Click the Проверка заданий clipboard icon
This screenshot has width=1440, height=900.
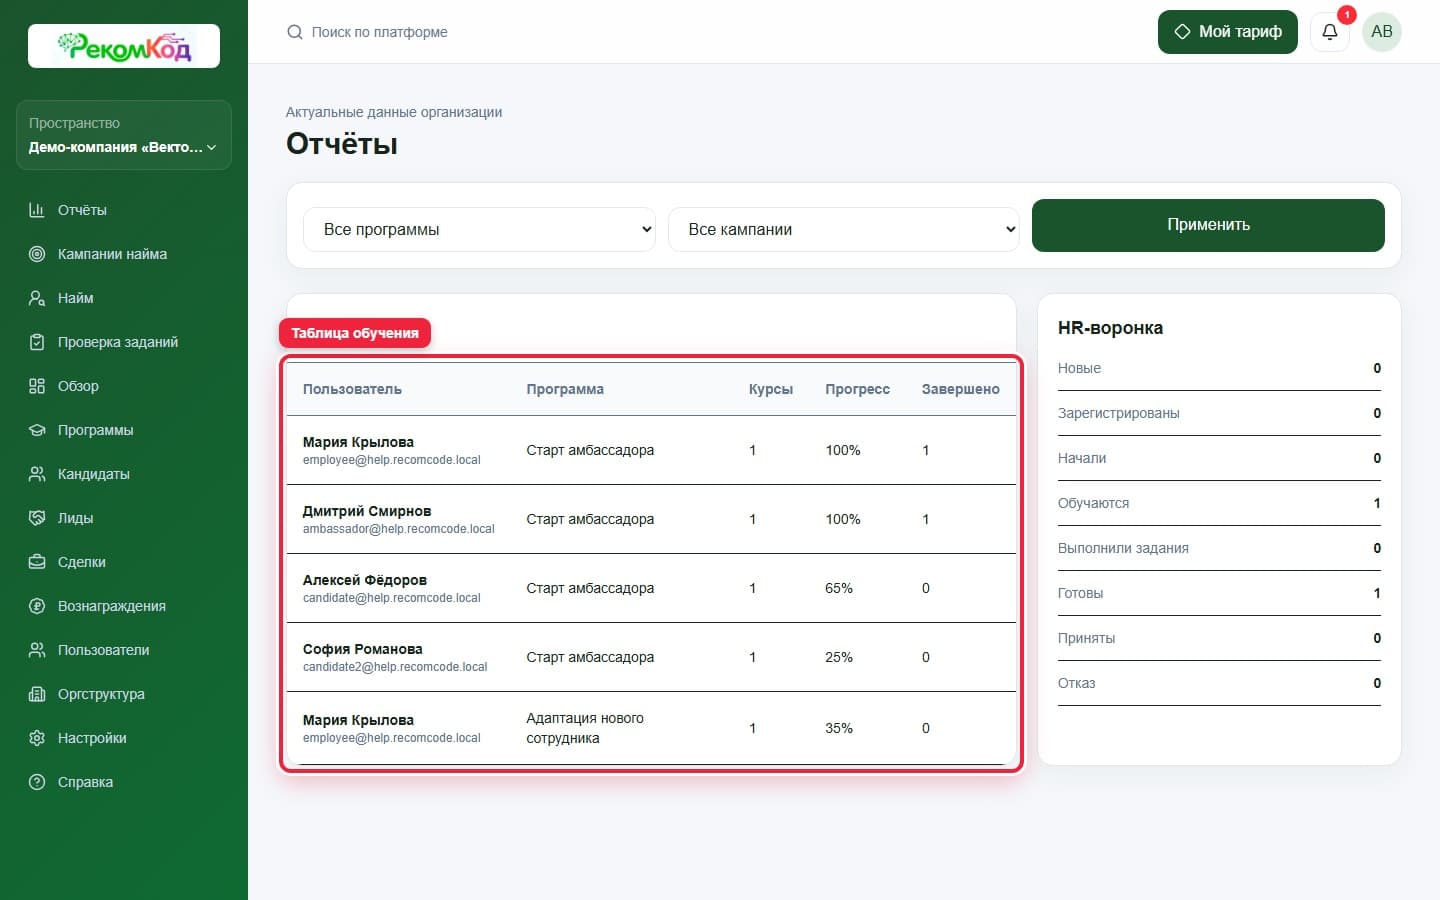(x=37, y=342)
